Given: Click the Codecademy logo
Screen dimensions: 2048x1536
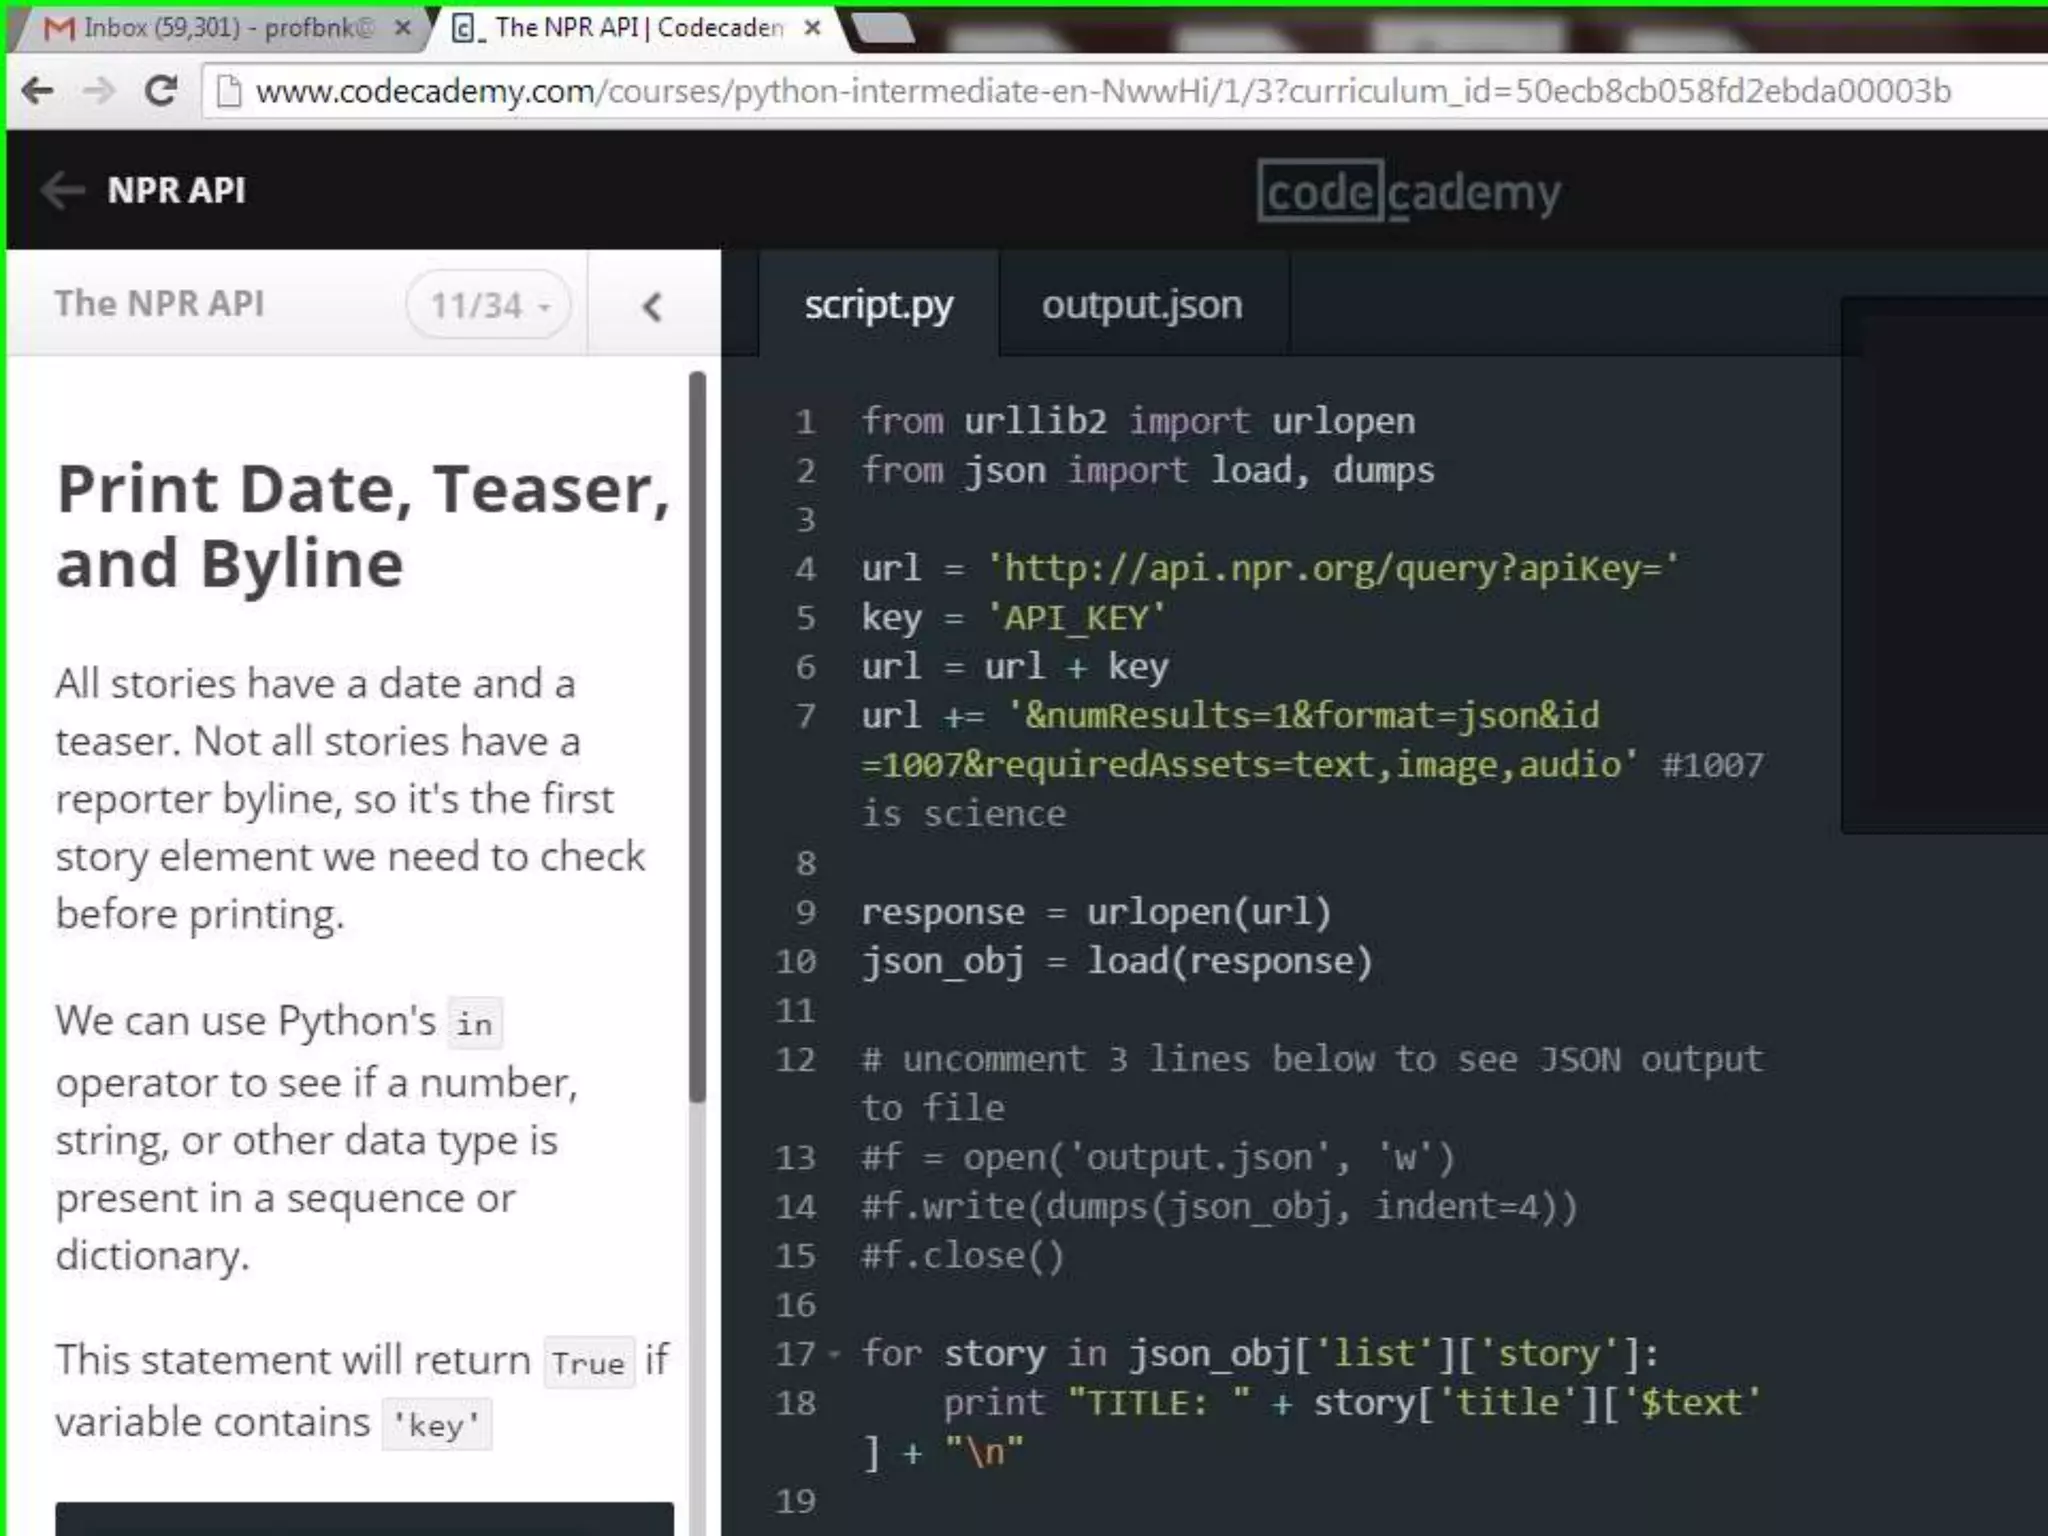Looking at the screenshot, I should point(1409,191).
